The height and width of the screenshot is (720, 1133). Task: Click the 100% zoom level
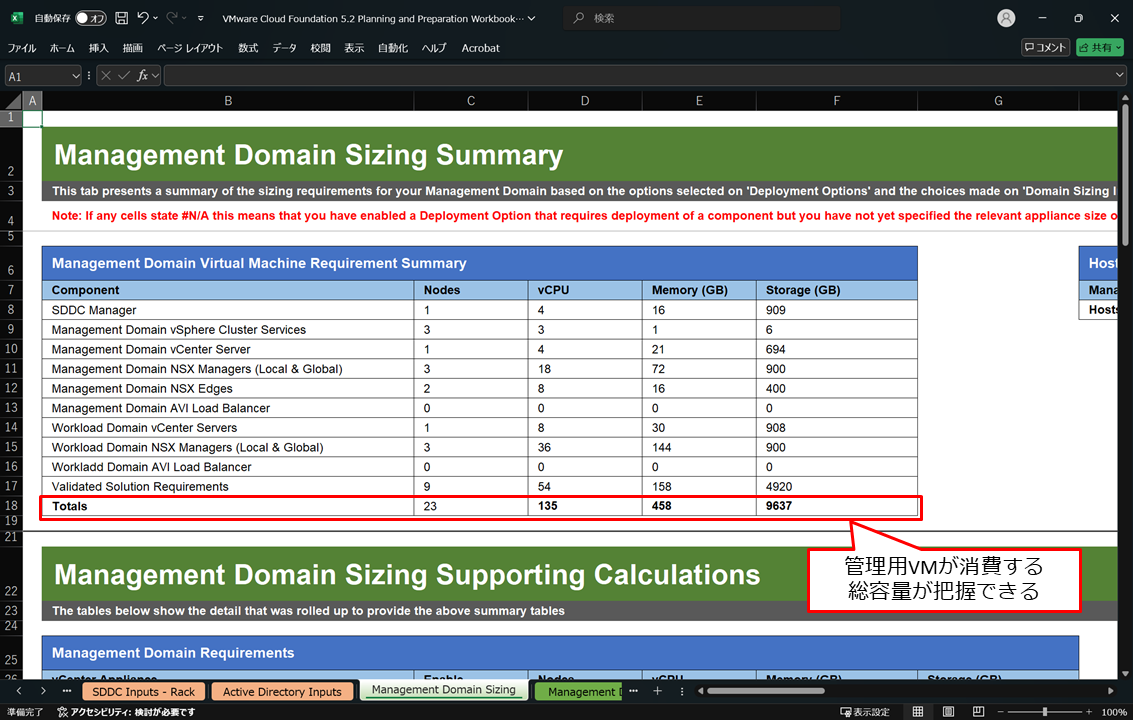[x=1113, y=712]
